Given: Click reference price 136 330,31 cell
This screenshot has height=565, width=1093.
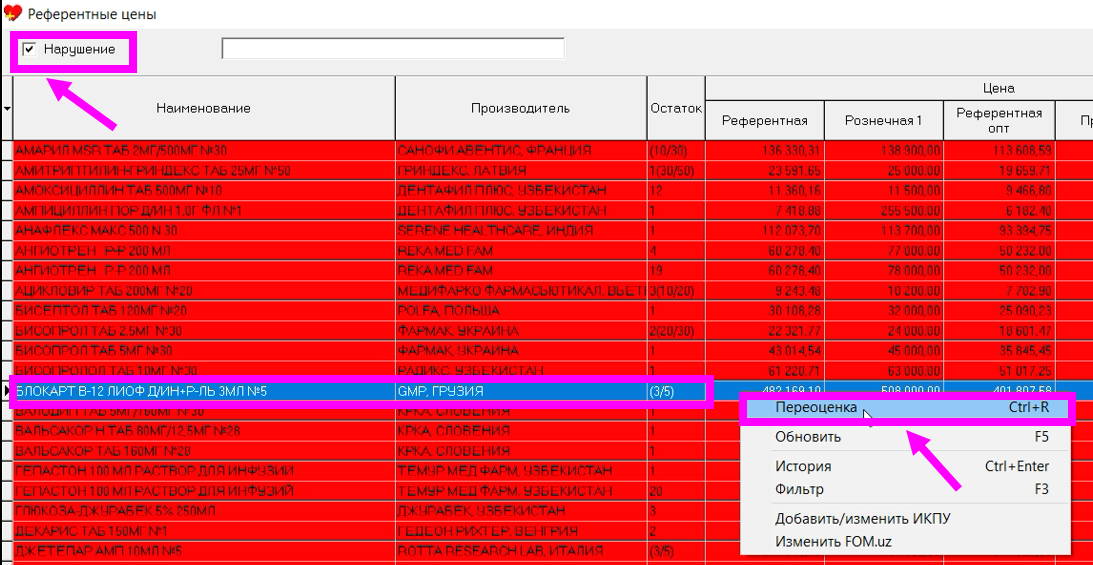Looking at the screenshot, I should pos(765,150).
